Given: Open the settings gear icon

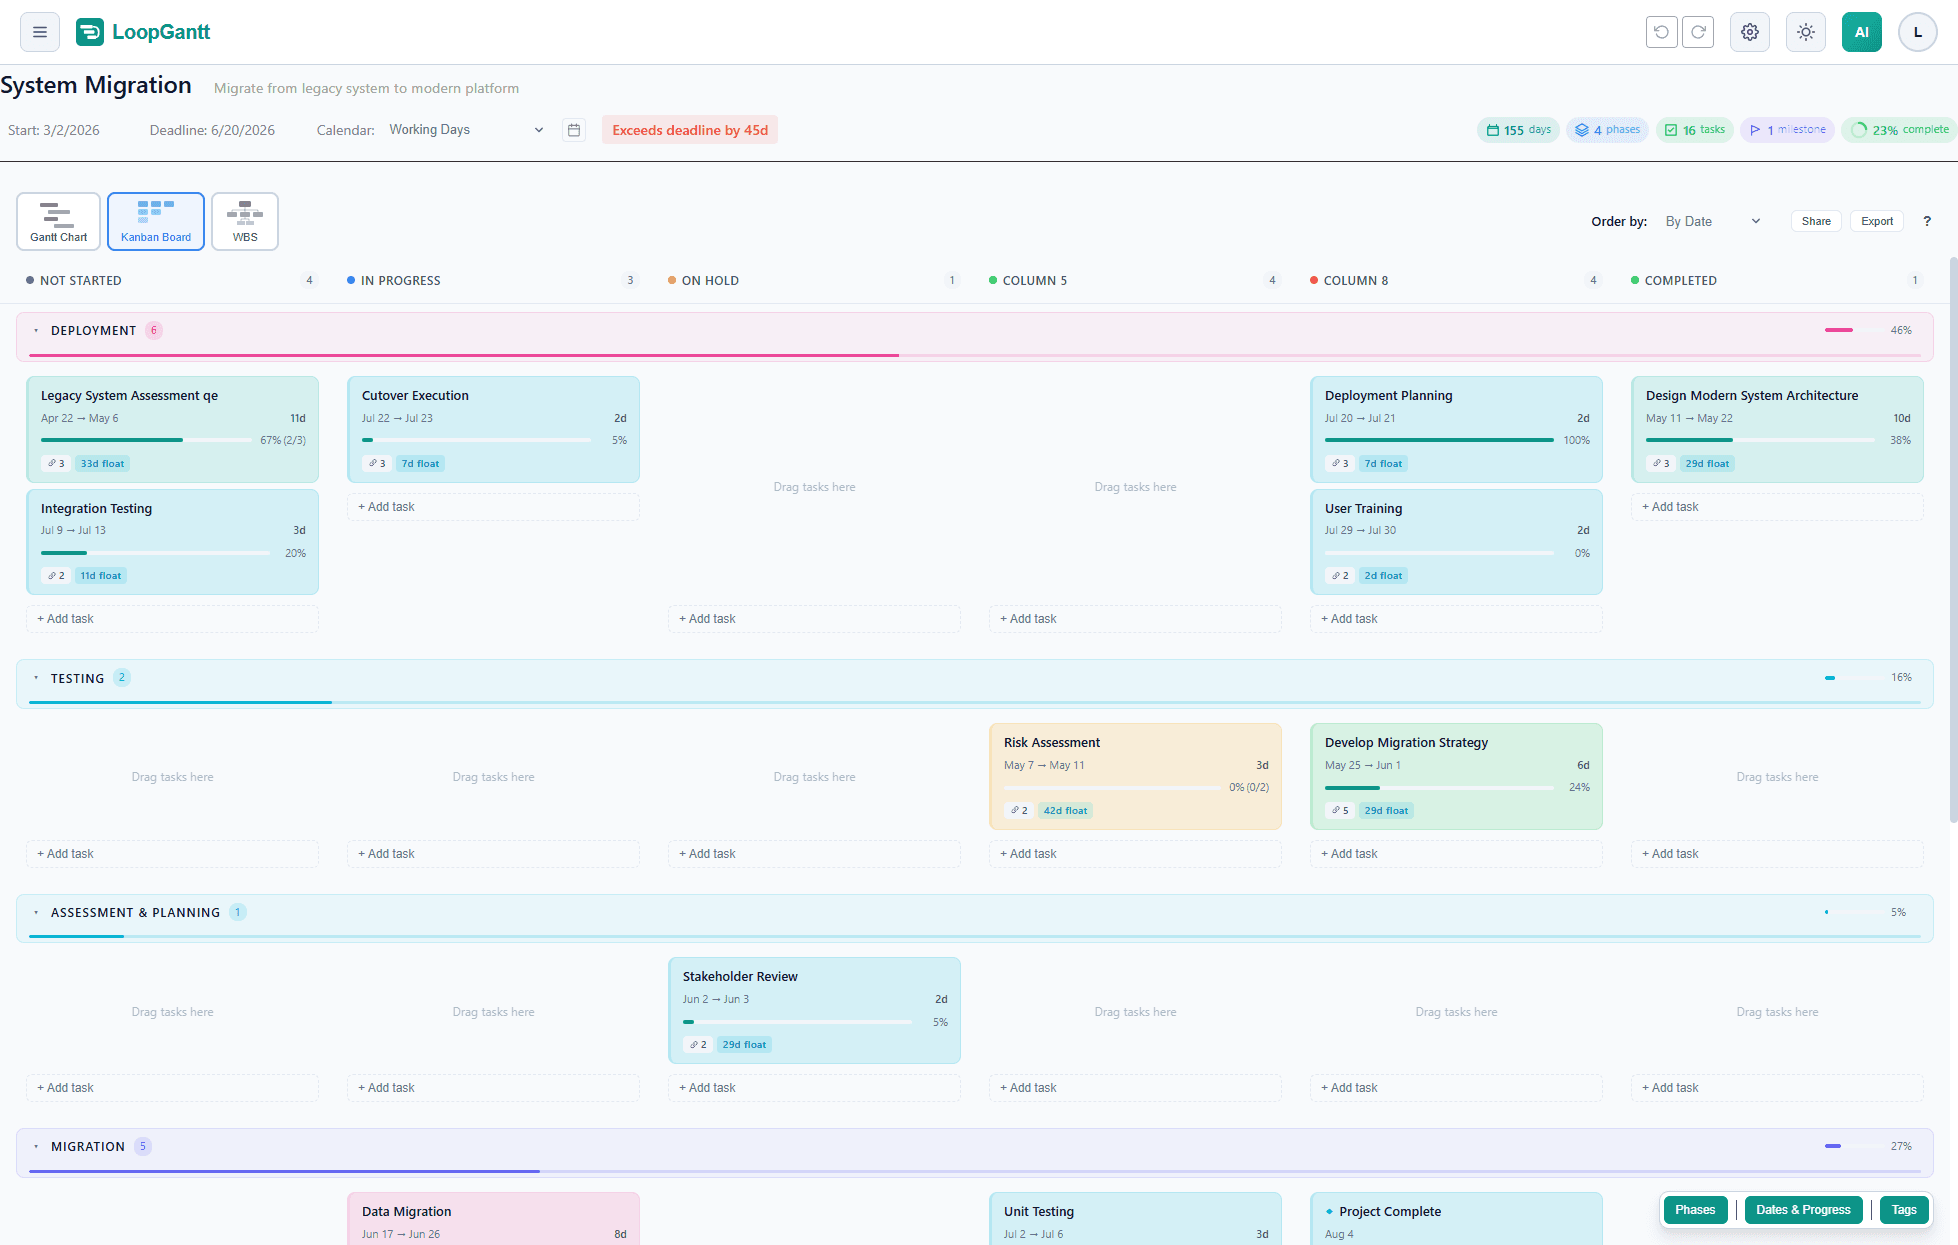Looking at the screenshot, I should pos(1750,31).
